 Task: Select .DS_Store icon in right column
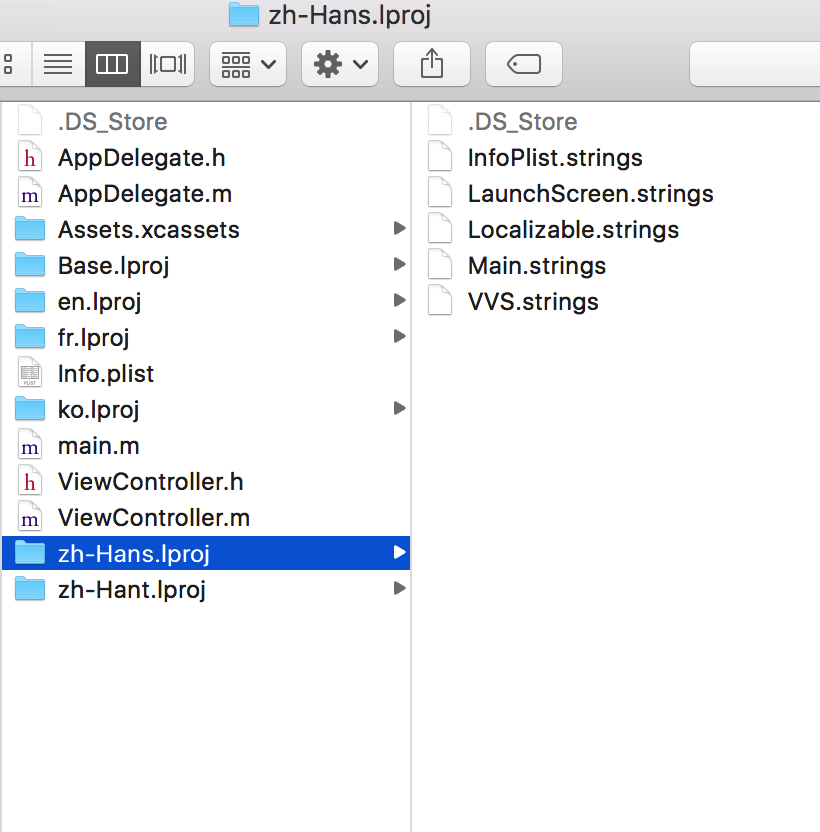(440, 122)
